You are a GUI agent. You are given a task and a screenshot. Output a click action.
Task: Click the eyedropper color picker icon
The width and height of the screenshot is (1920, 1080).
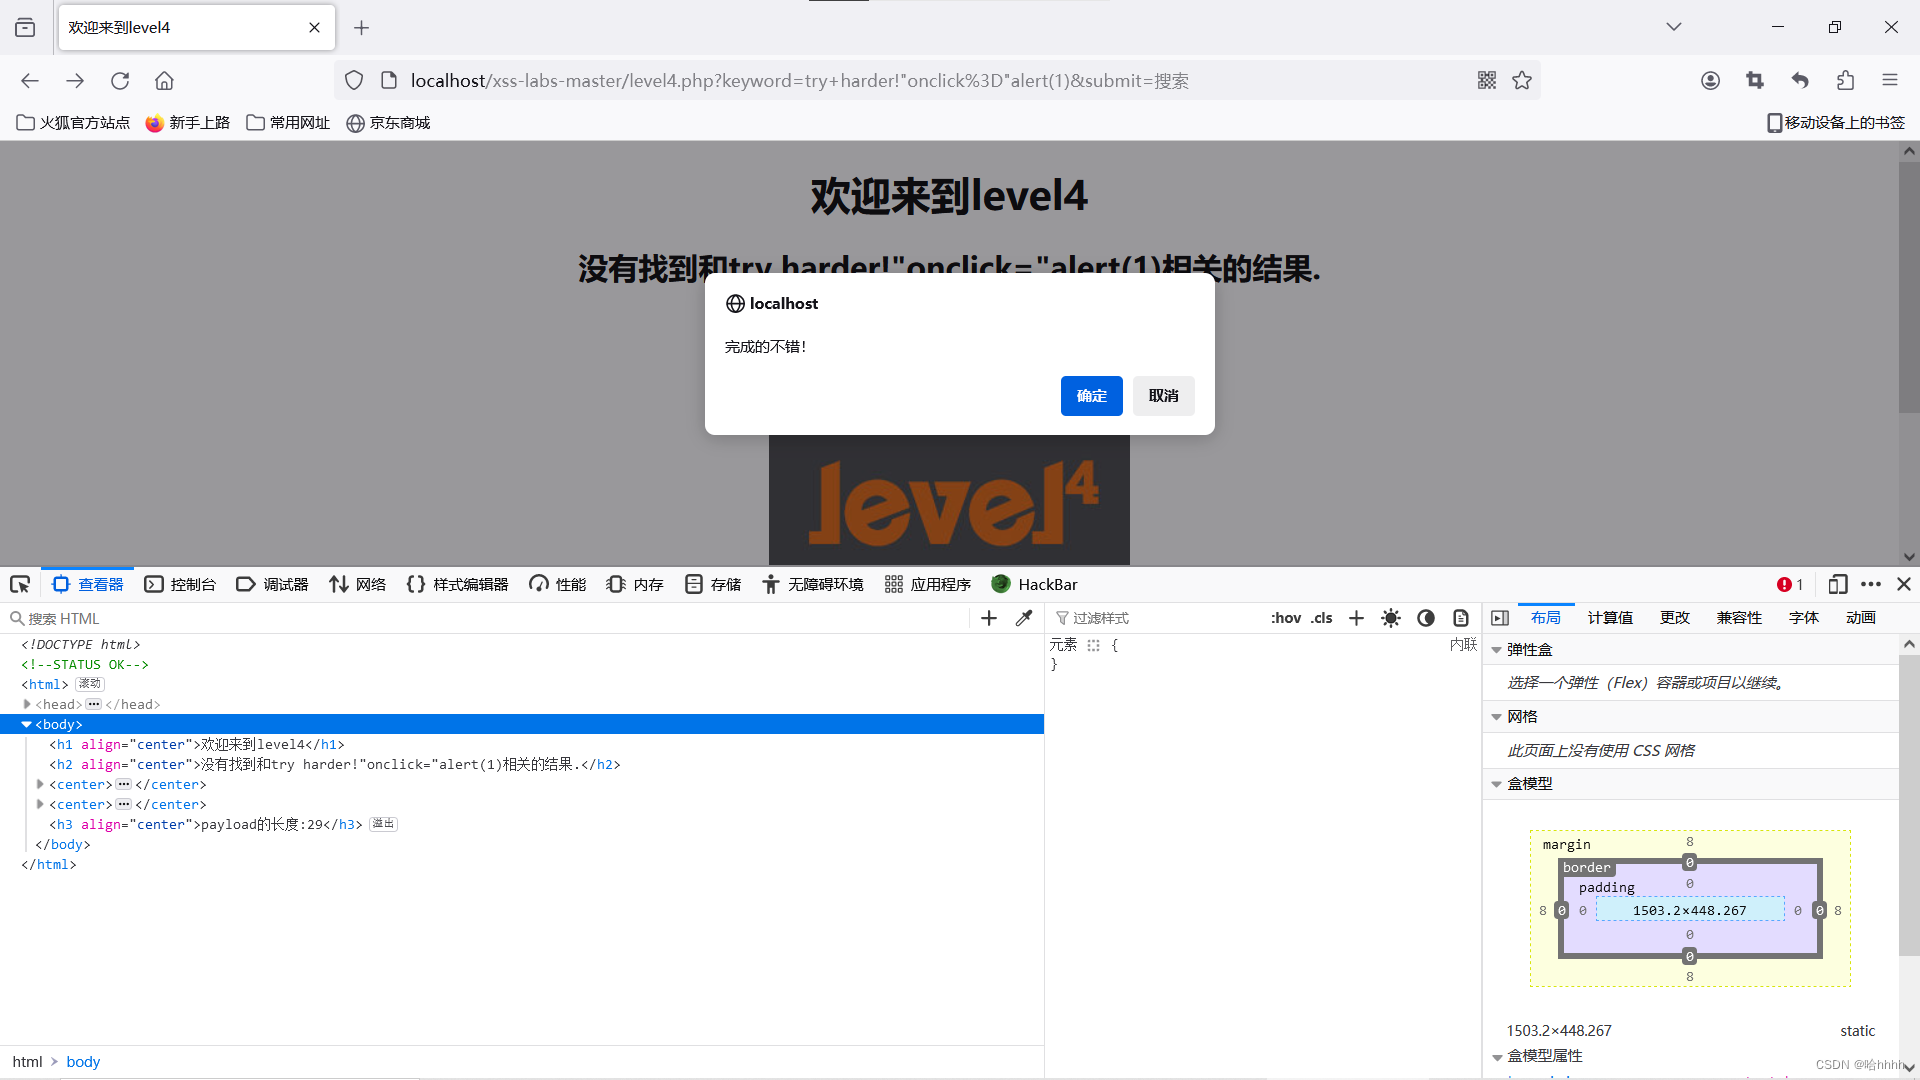coord(1023,618)
